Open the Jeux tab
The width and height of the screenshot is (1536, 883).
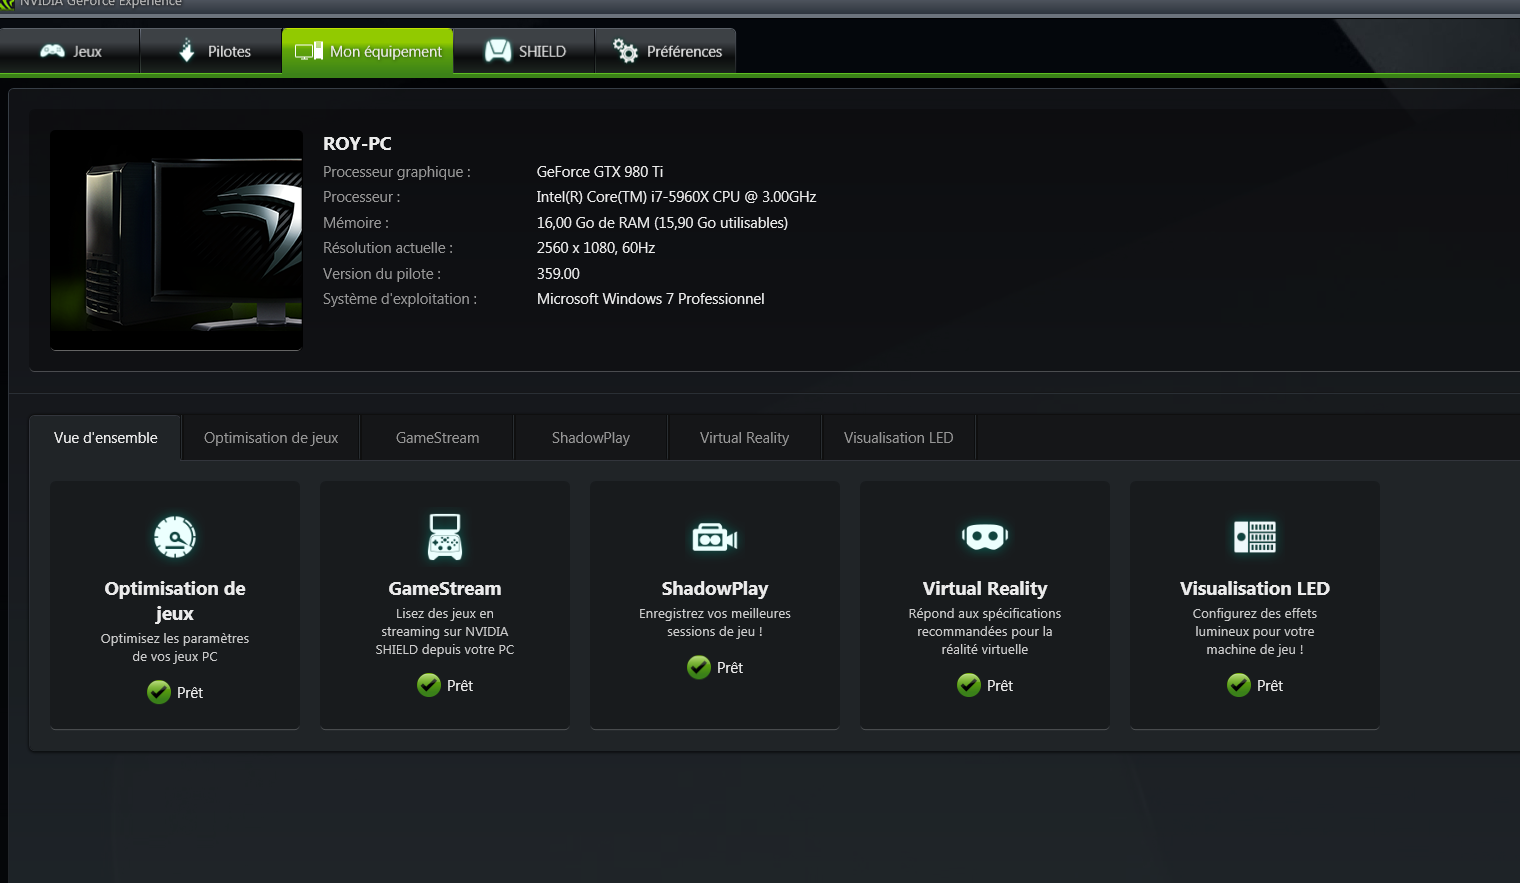click(x=70, y=51)
